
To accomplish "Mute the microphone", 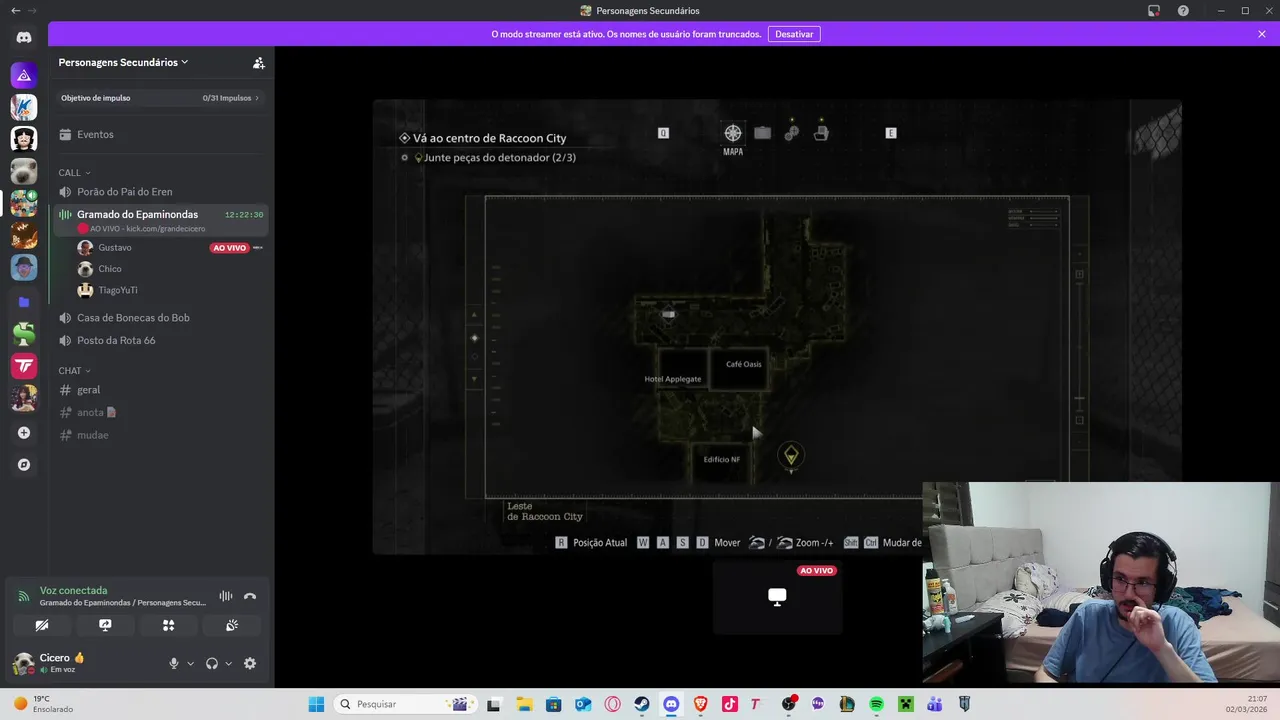I will [x=174, y=663].
